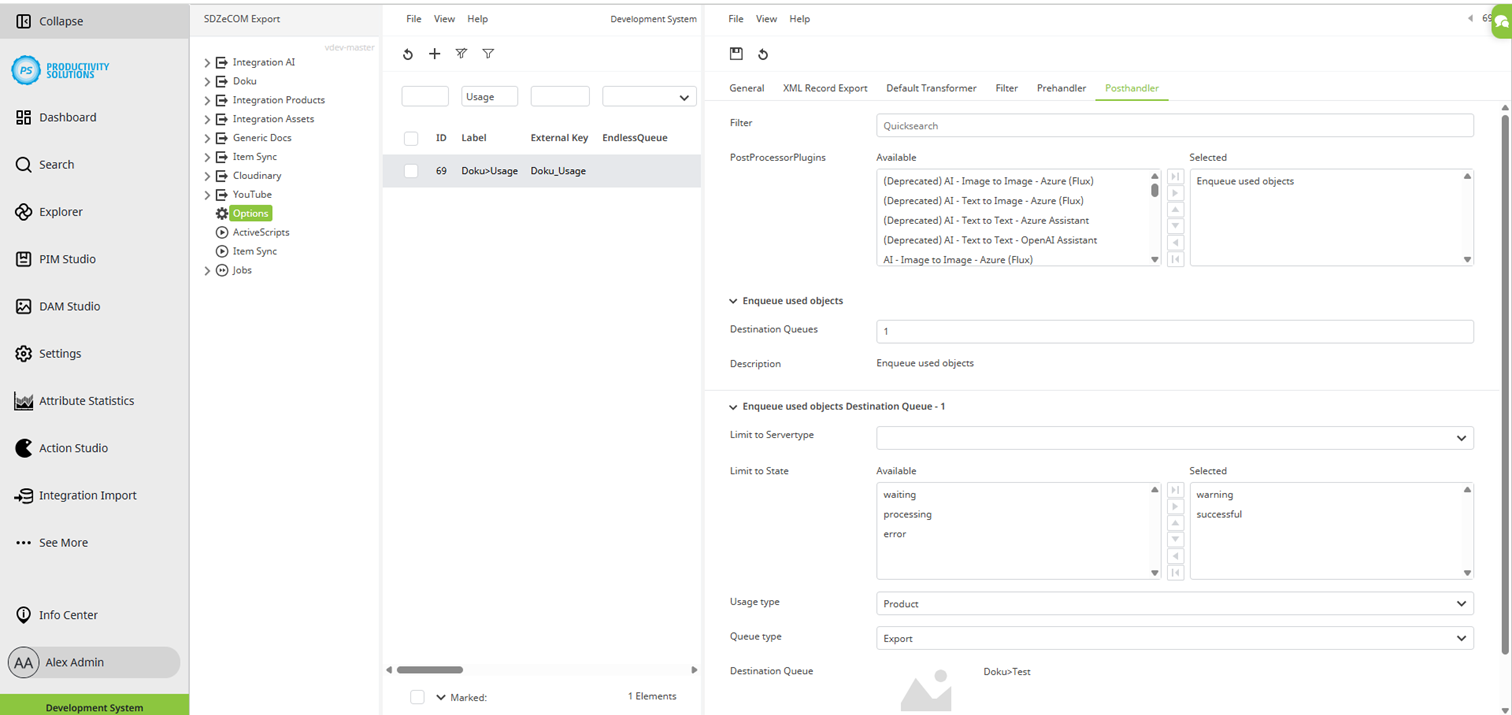Screen dimensions: 1512x715
Task: Select YouTube in the export tree
Action: pos(252,195)
